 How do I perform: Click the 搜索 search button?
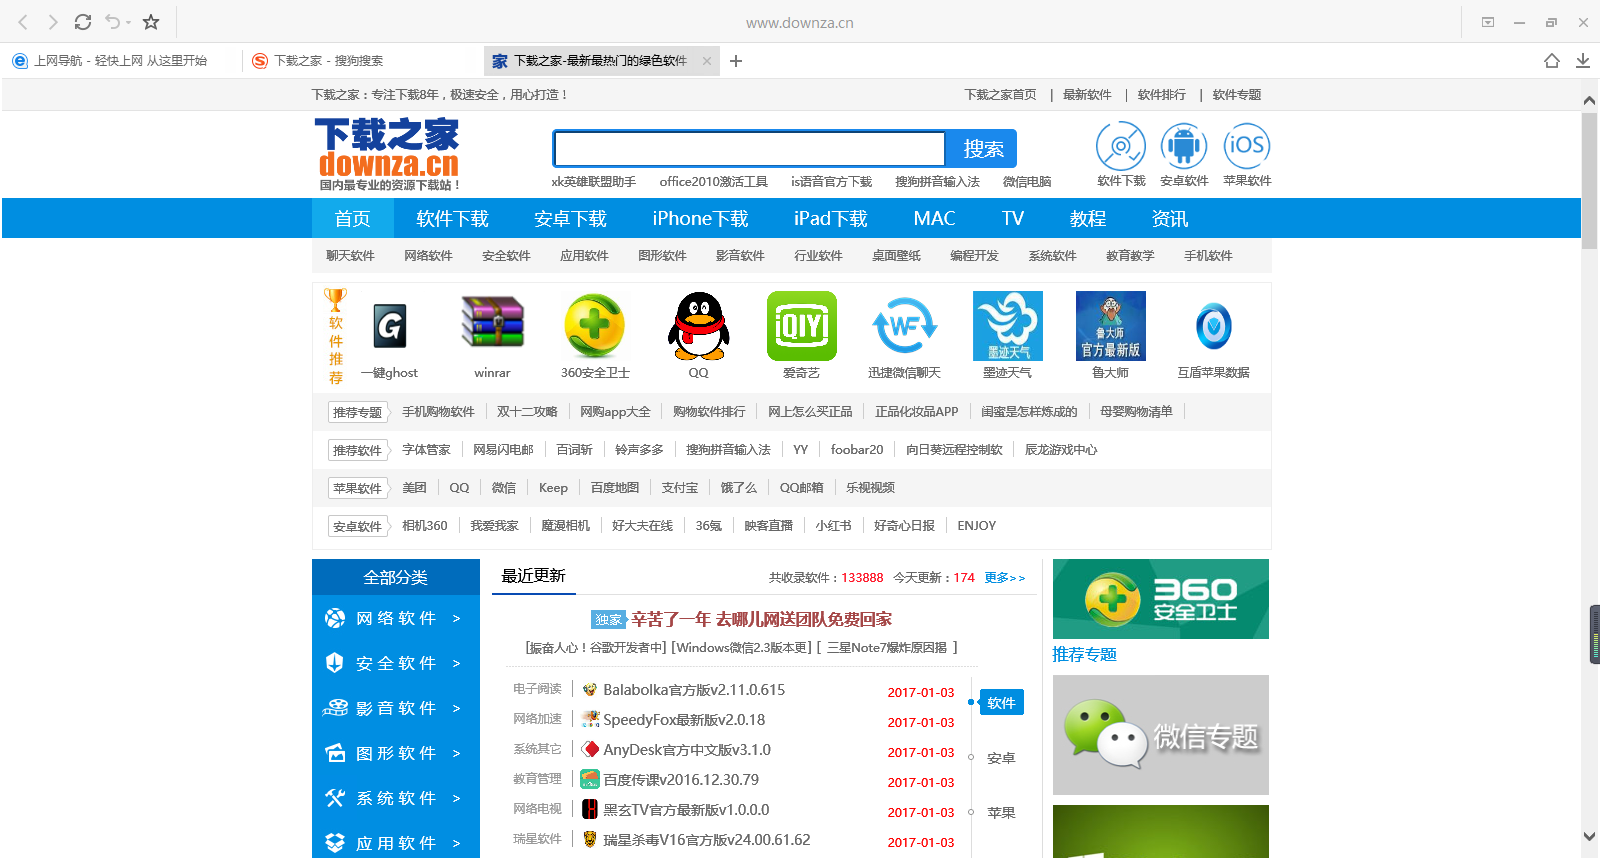(983, 149)
